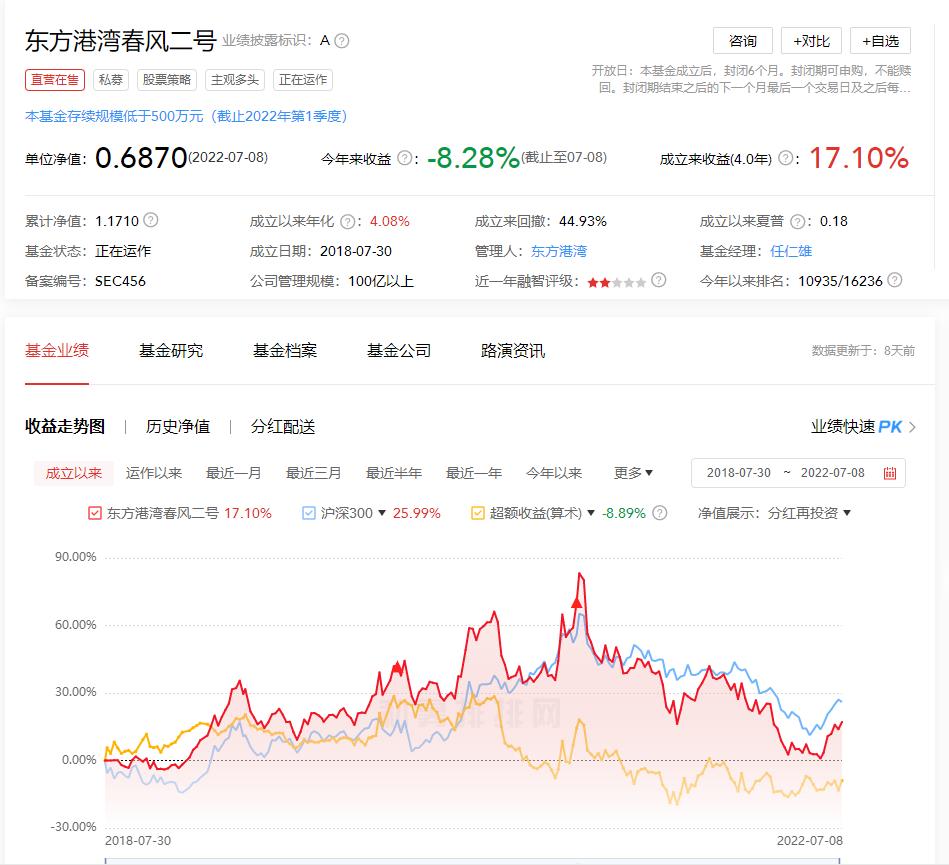Screen dimensions: 949x865
Task: Click help icon next to 成立以来年化
Action: tap(347, 222)
